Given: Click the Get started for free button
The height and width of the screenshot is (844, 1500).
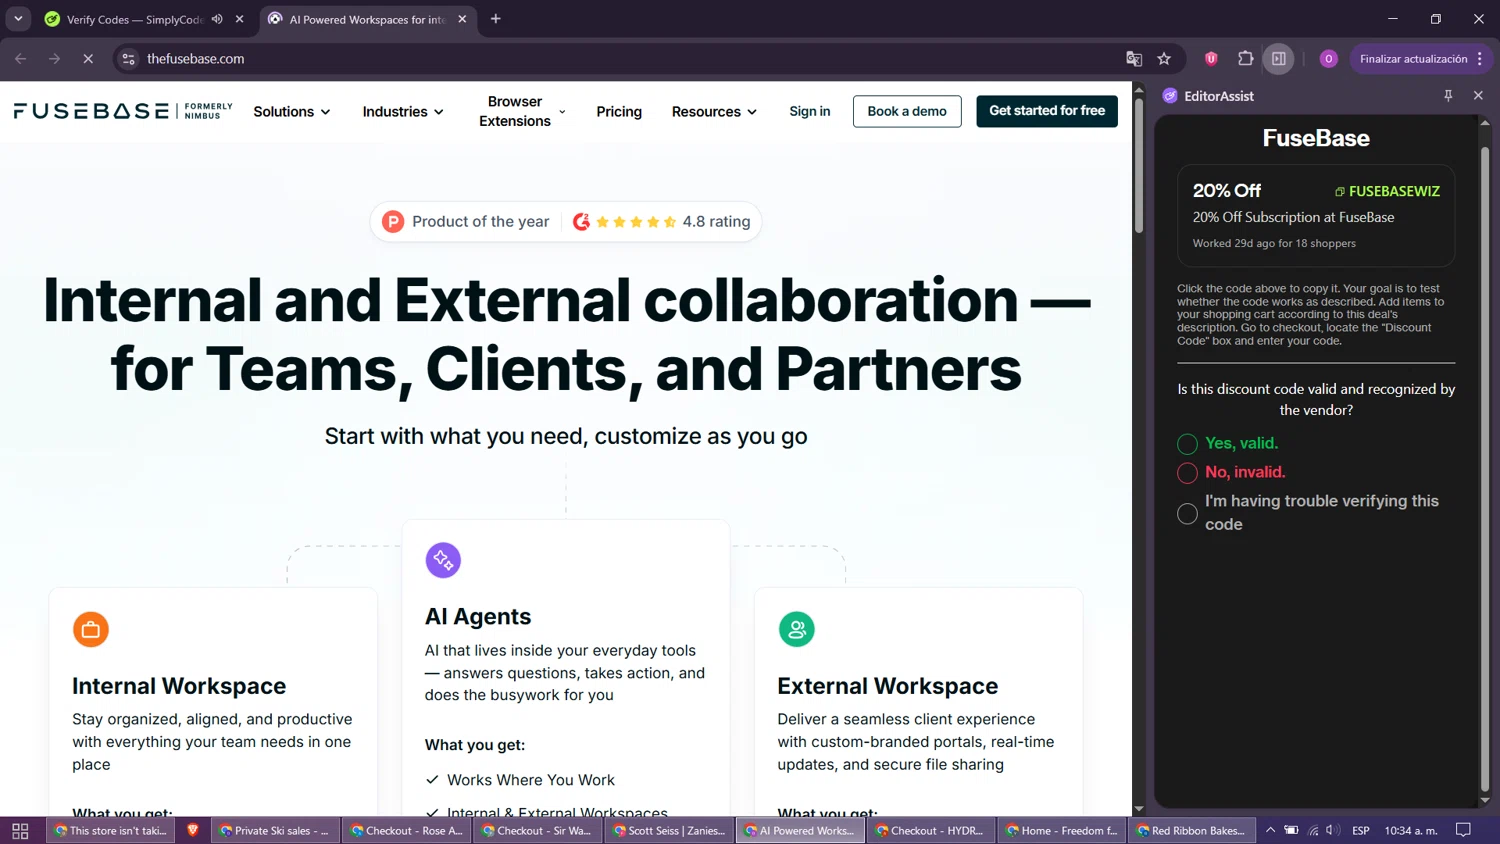Looking at the screenshot, I should [x=1047, y=111].
